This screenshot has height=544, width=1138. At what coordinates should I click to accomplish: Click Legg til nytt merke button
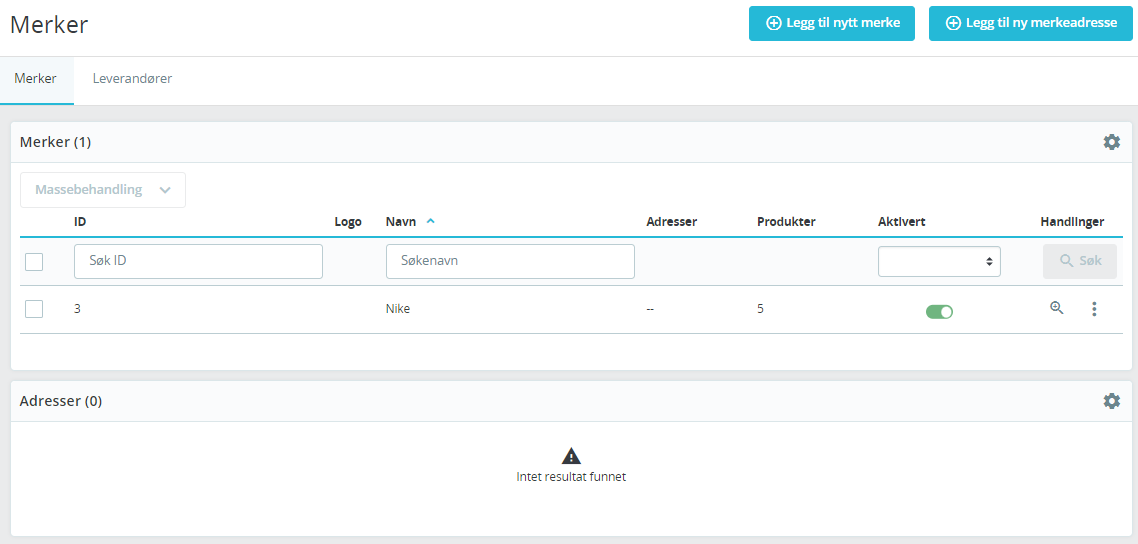click(832, 23)
